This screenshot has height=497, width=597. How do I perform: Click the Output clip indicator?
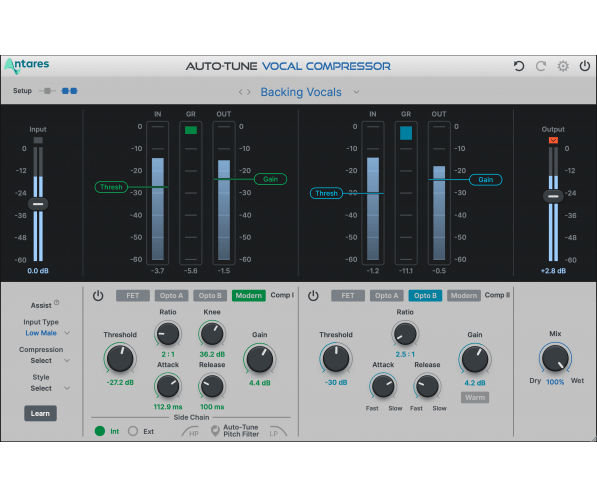[553, 140]
